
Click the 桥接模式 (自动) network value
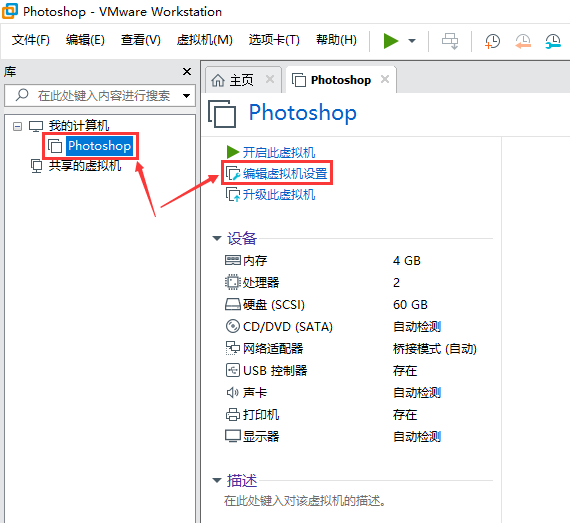435,349
